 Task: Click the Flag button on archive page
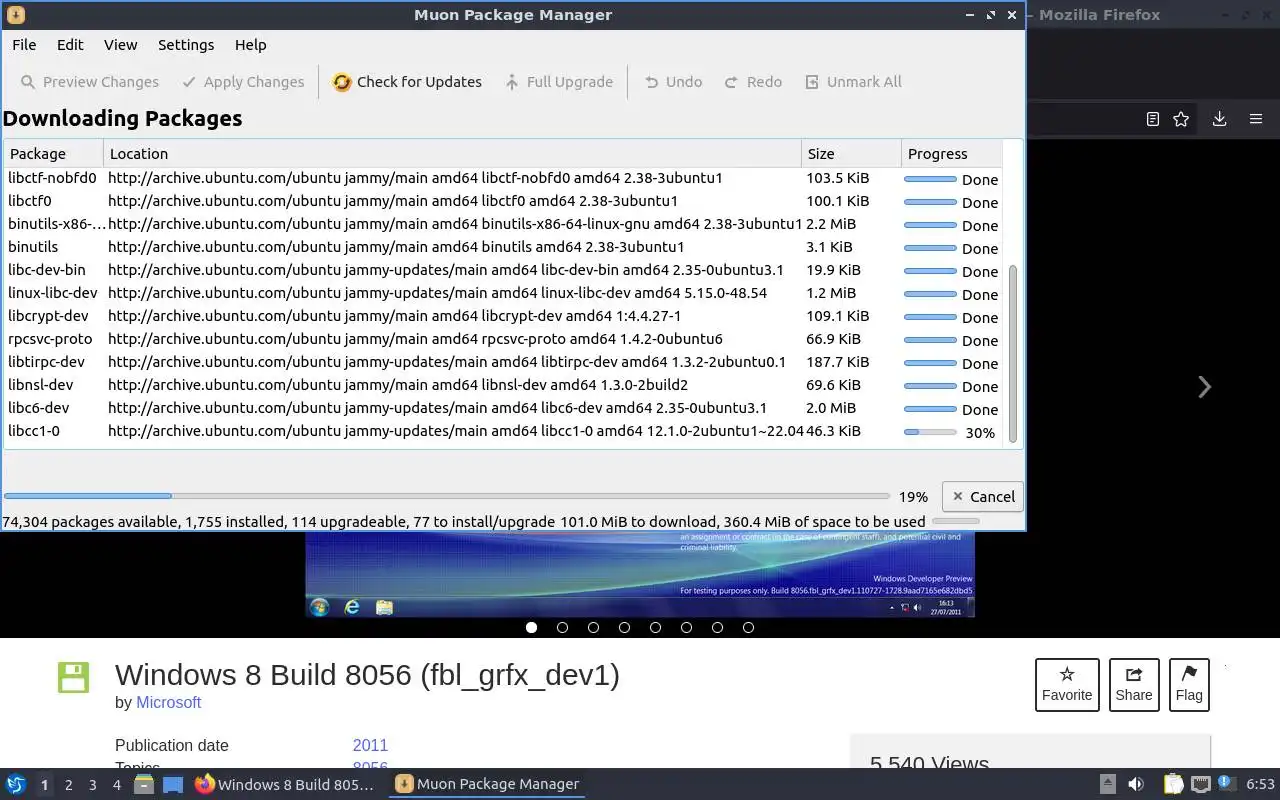click(x=1189, y=685)
